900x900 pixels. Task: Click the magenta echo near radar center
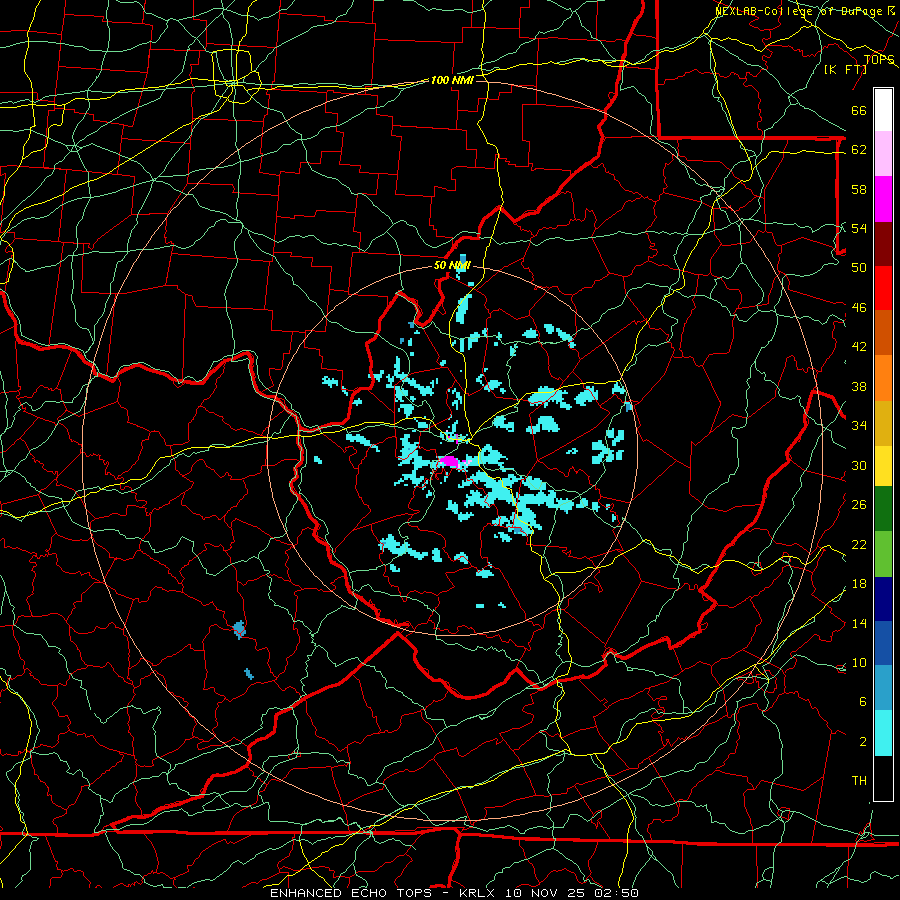[x=451, y=461]
